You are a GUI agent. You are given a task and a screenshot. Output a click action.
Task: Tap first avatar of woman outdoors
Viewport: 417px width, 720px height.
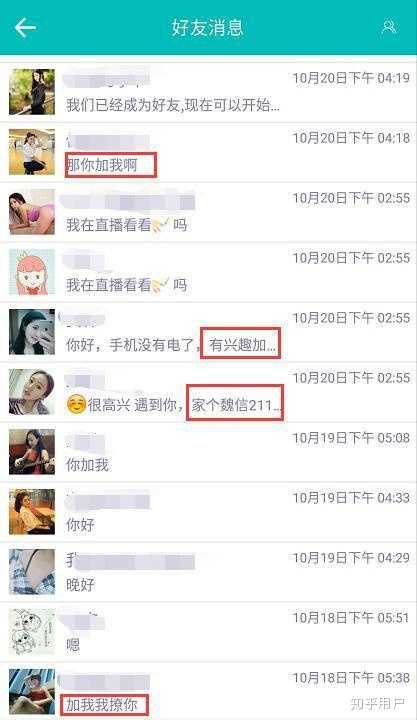(x=32, y=92)
